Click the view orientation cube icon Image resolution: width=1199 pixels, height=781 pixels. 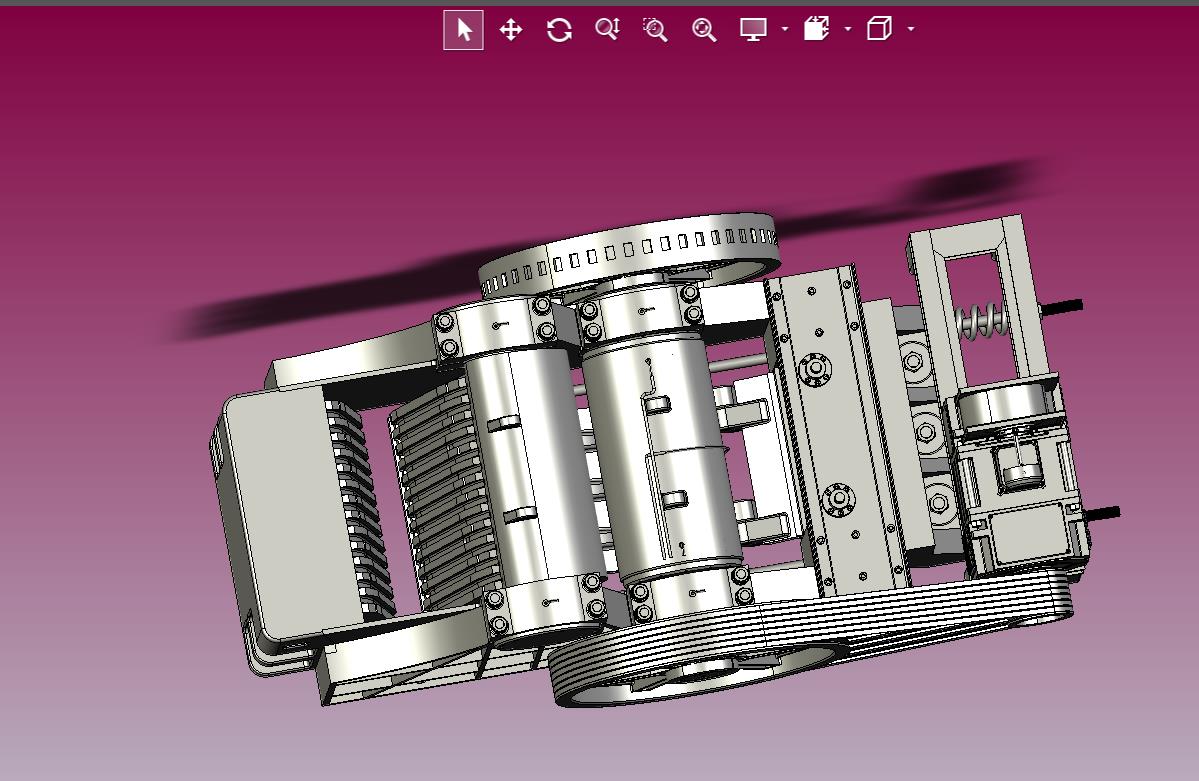(x=879, y=29)
